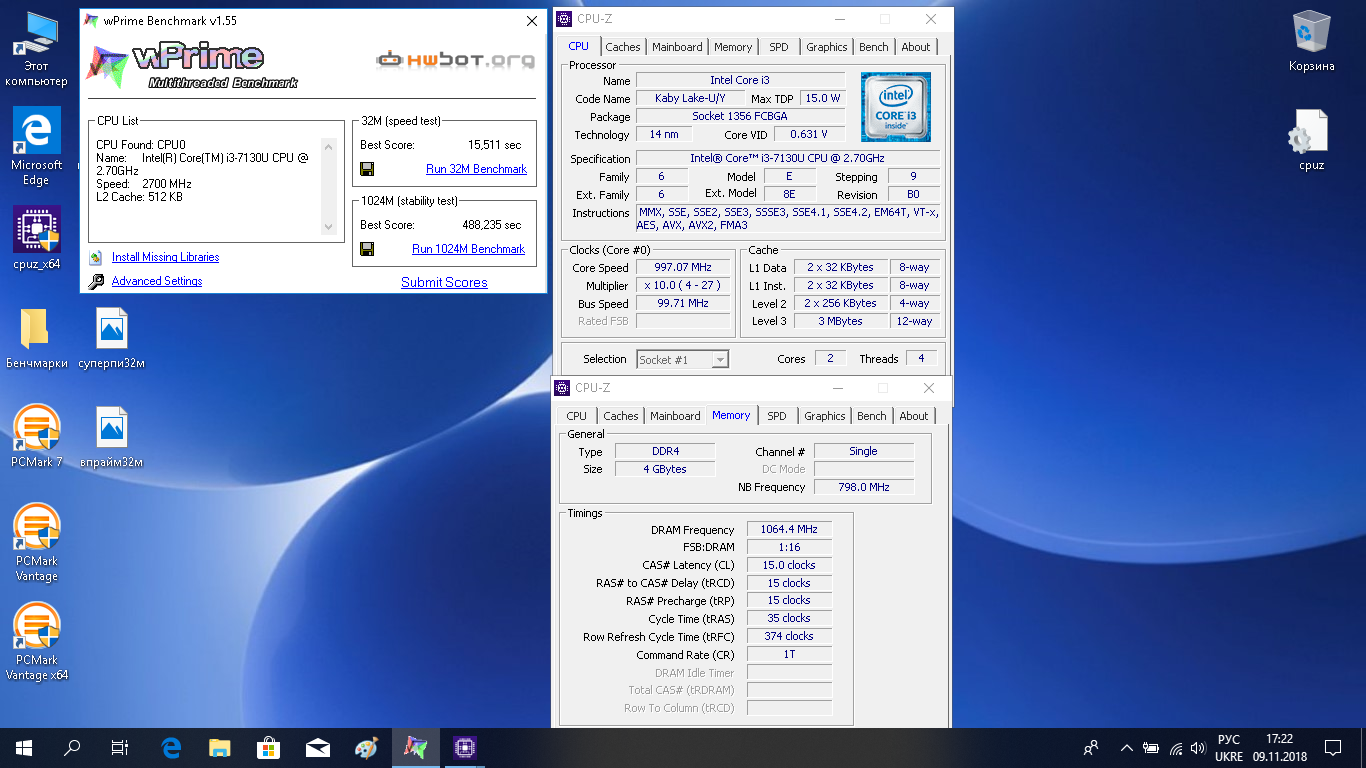Click the Submit Scores link
Viewport: 1366px width, 768px height.
click(x=444, y=283)
